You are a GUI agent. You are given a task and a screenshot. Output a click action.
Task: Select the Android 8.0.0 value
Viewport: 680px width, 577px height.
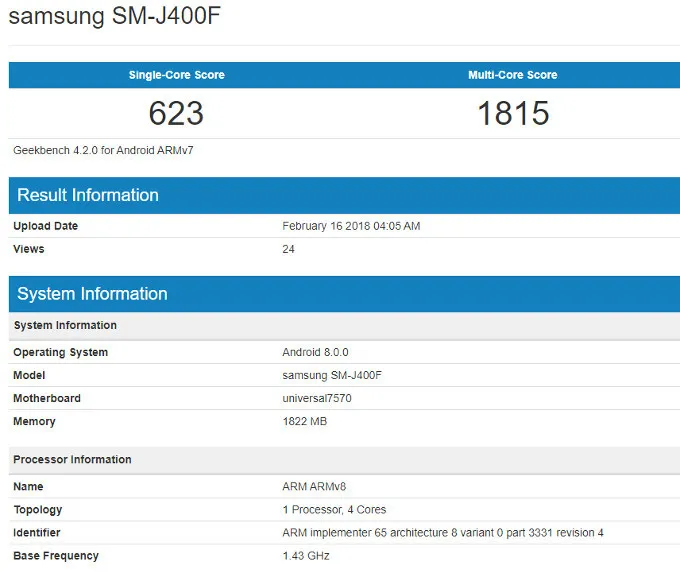click(x=315, y=352)
